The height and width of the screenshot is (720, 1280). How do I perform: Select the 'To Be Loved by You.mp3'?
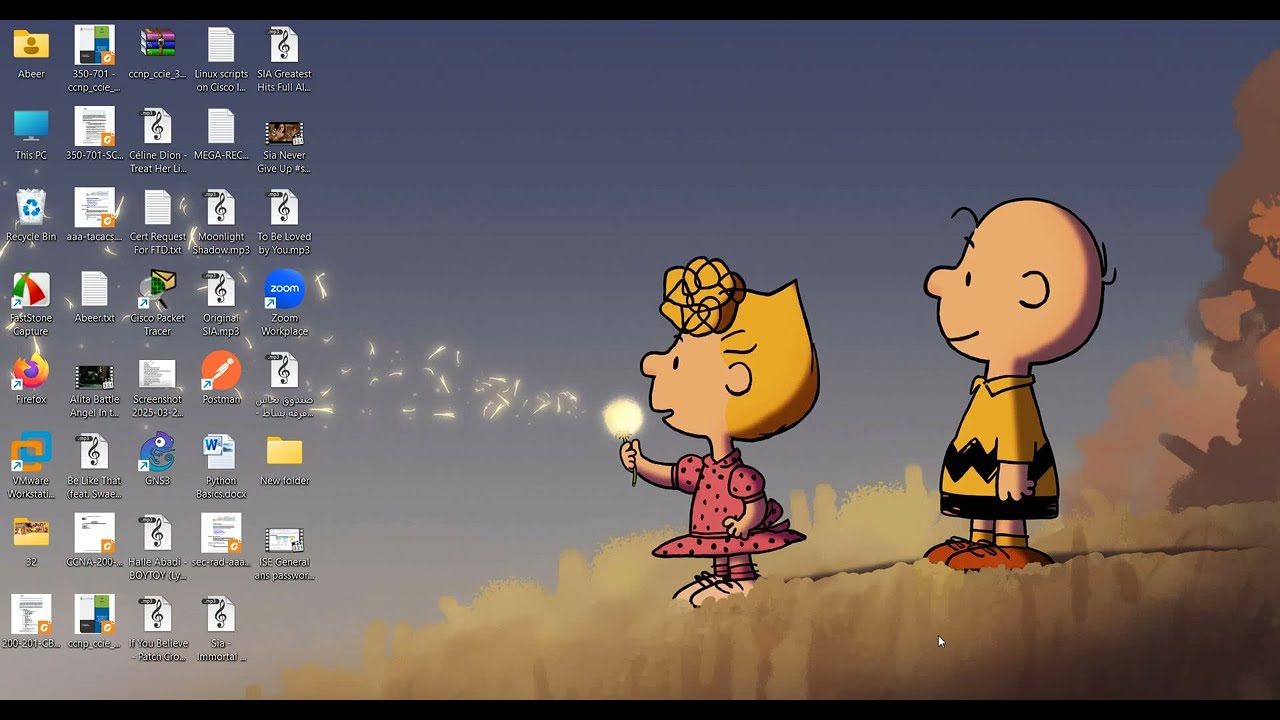tap(284, 208)
